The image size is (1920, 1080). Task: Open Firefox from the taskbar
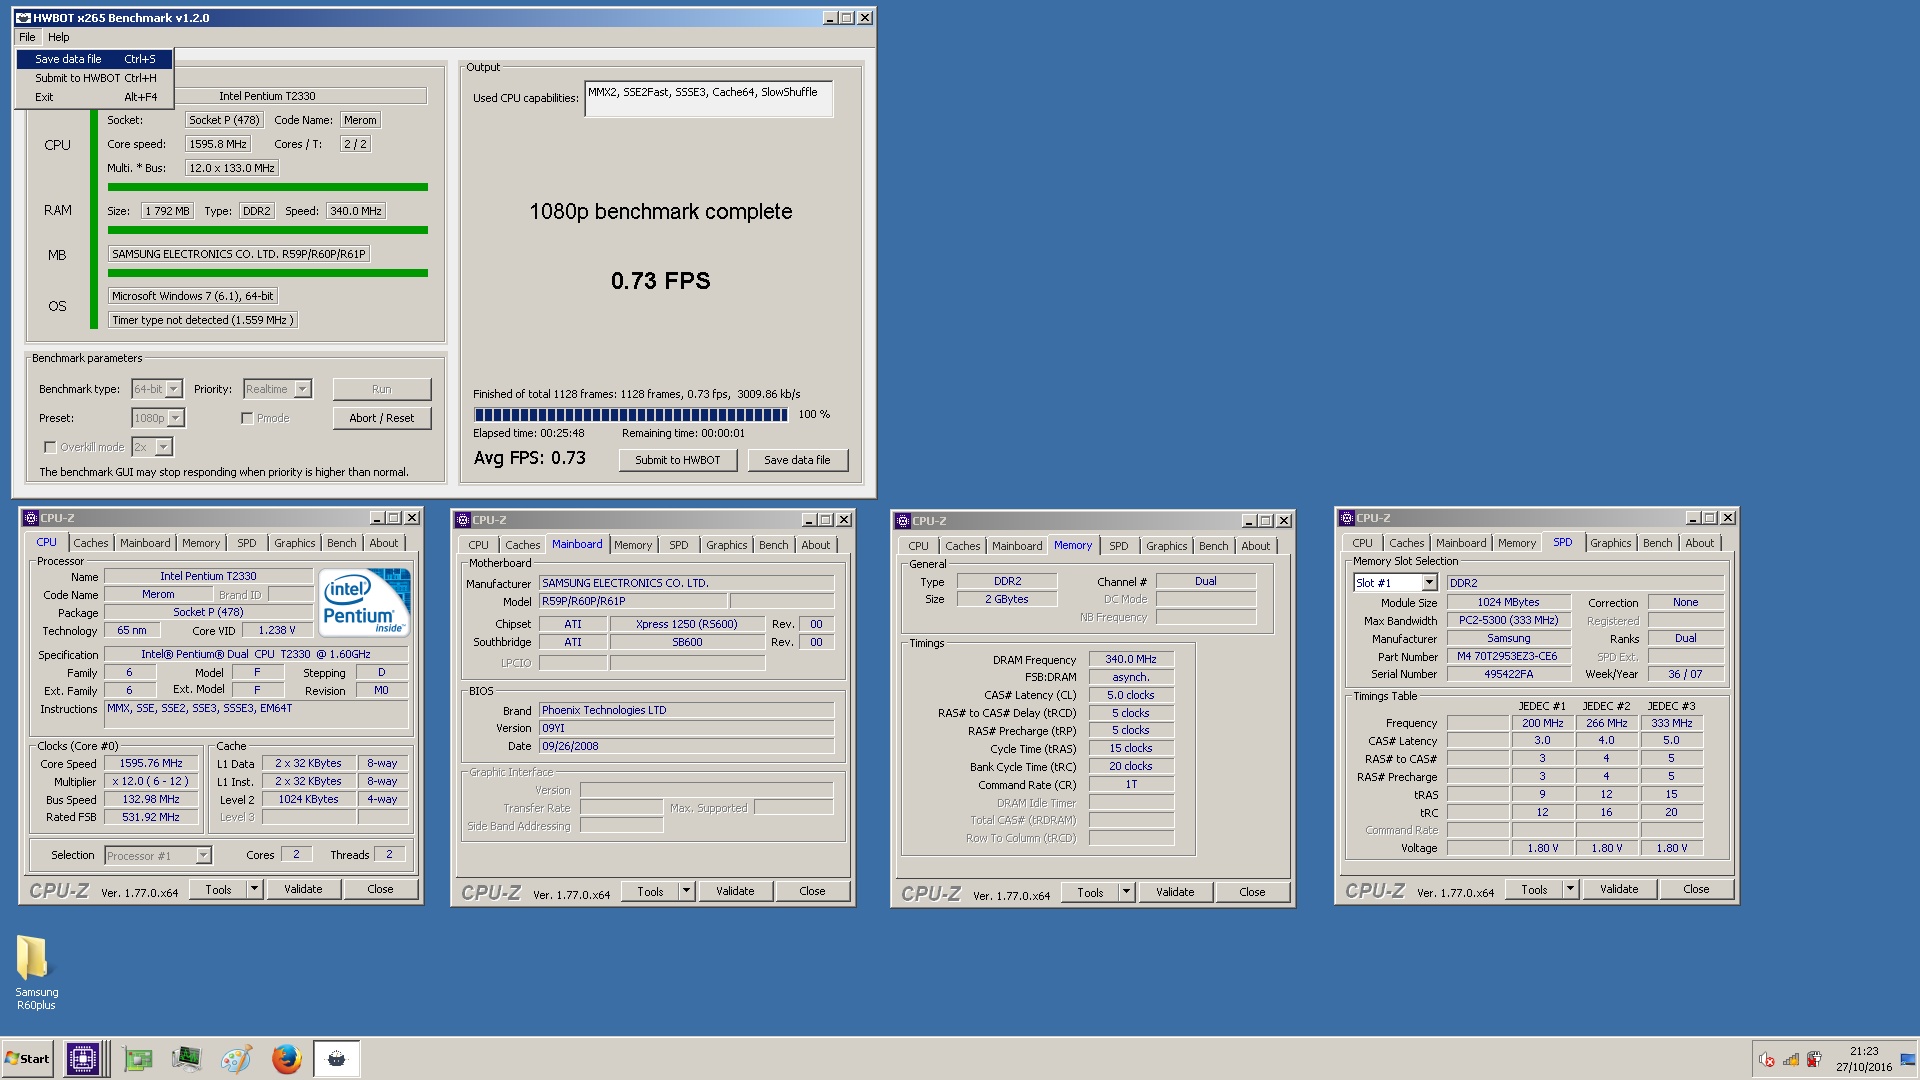pyautogui.click(x=287, y=1058)
